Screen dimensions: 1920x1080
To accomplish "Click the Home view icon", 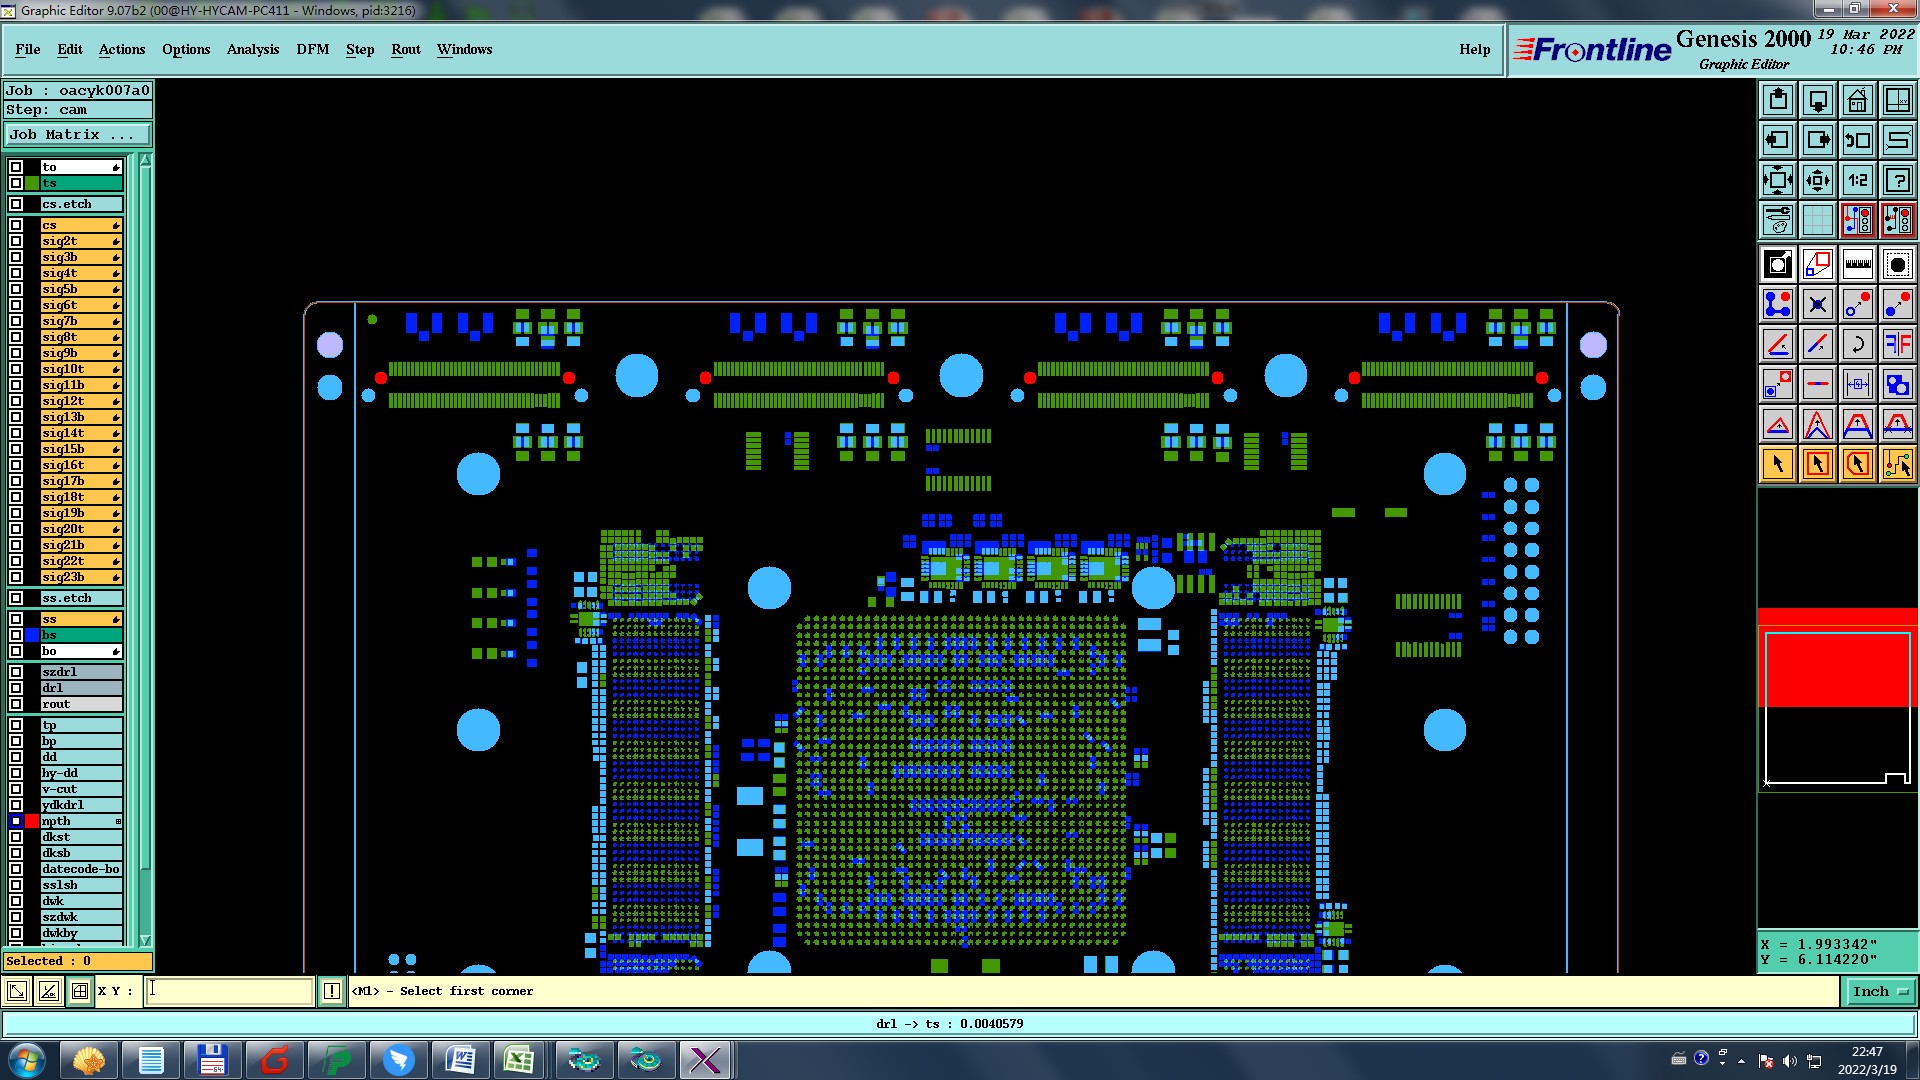I will coord(1857,100).
